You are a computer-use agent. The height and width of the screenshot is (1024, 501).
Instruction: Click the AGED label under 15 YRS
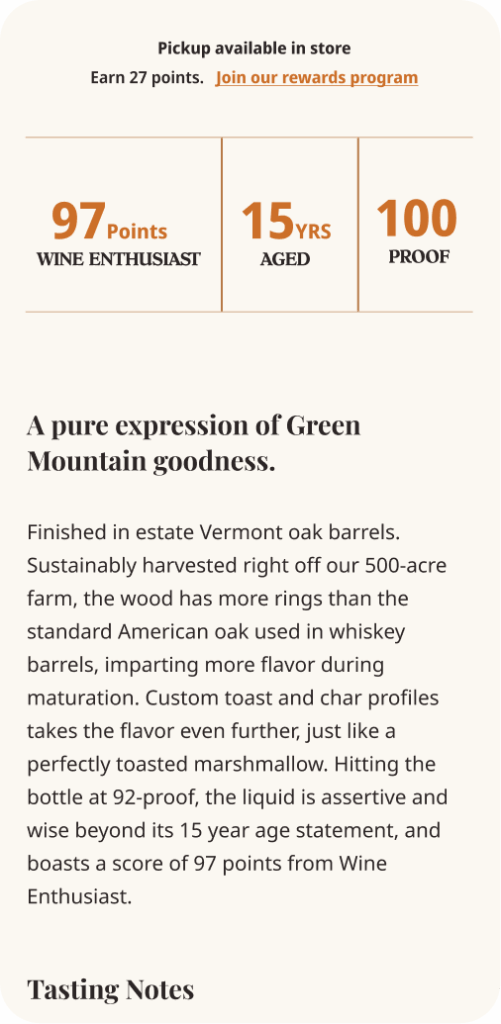coord(285,259)
